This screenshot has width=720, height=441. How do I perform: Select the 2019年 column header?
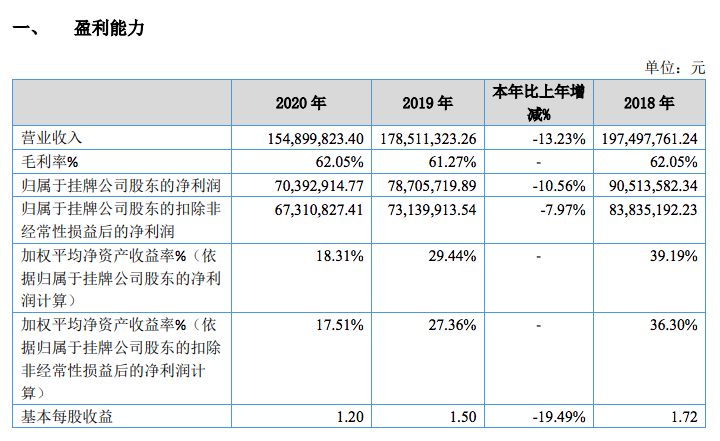[427, 103]
